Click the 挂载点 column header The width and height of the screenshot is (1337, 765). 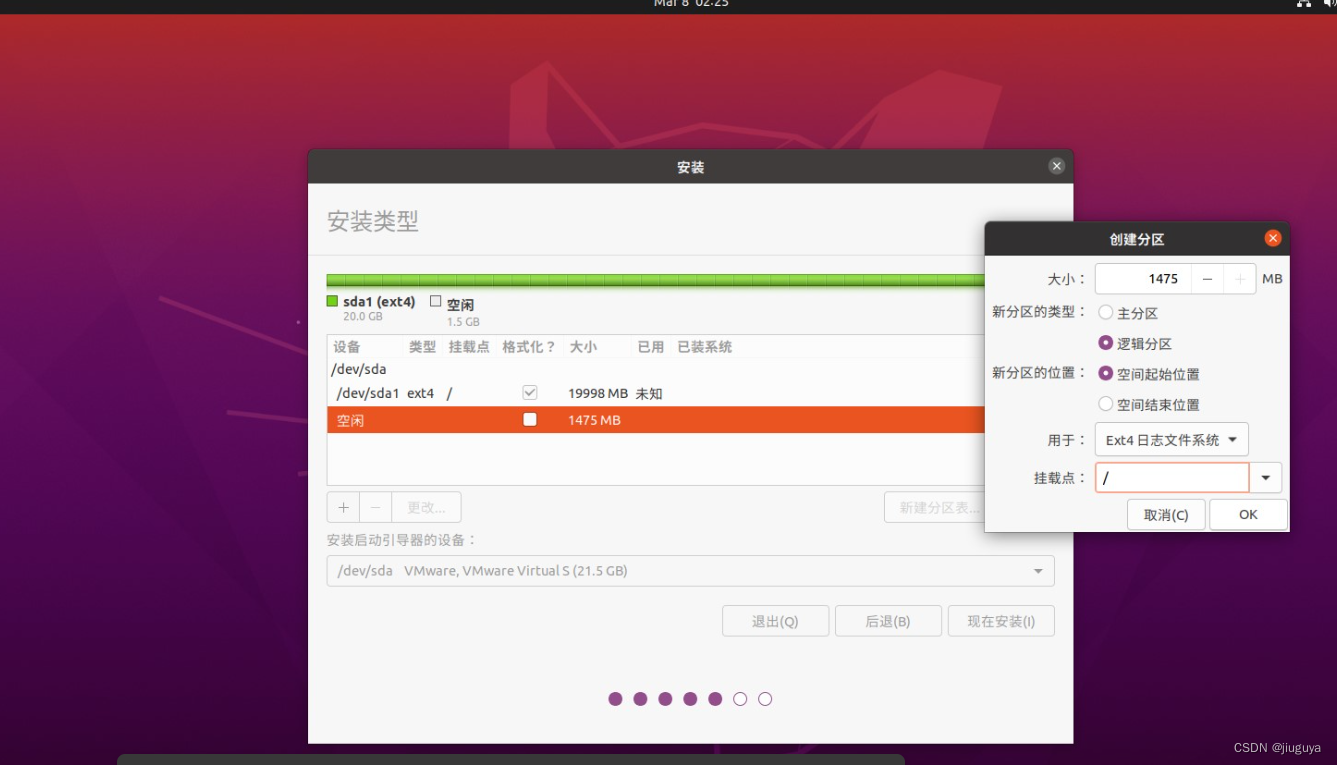tap(469, 347)
